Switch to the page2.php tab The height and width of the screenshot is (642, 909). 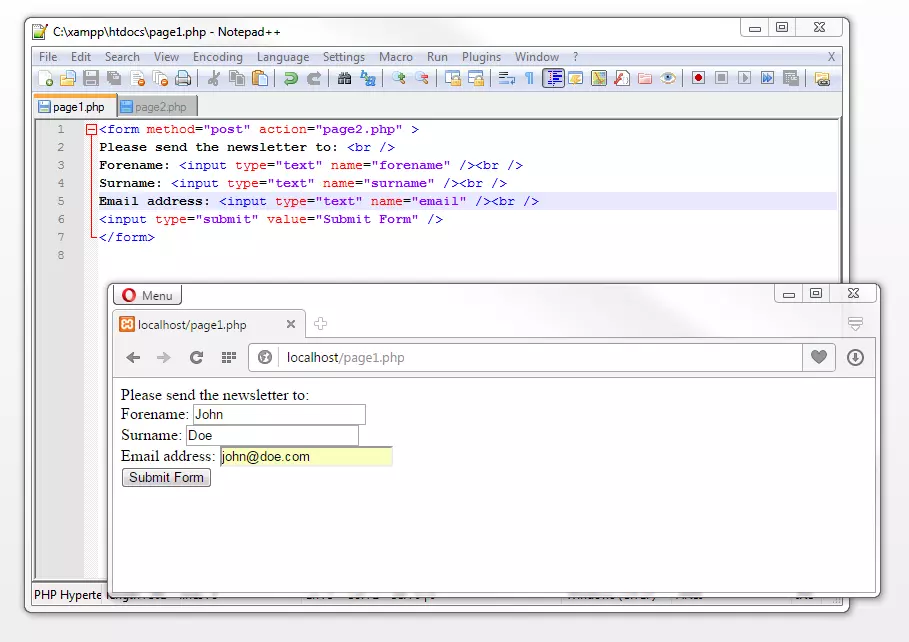(x=158, y=105)
